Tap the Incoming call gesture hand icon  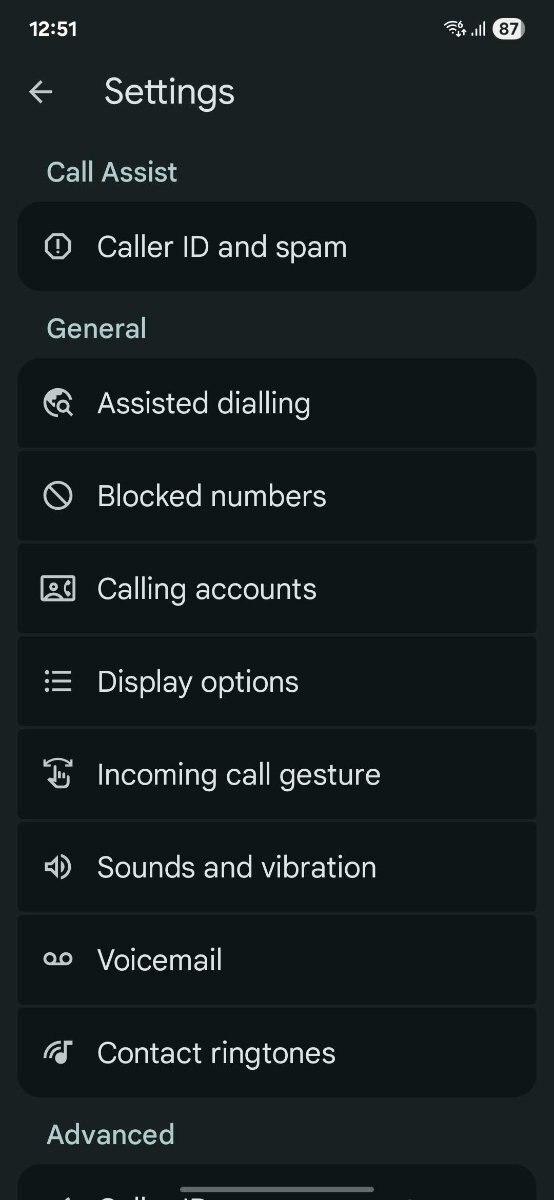click(58, 775)
